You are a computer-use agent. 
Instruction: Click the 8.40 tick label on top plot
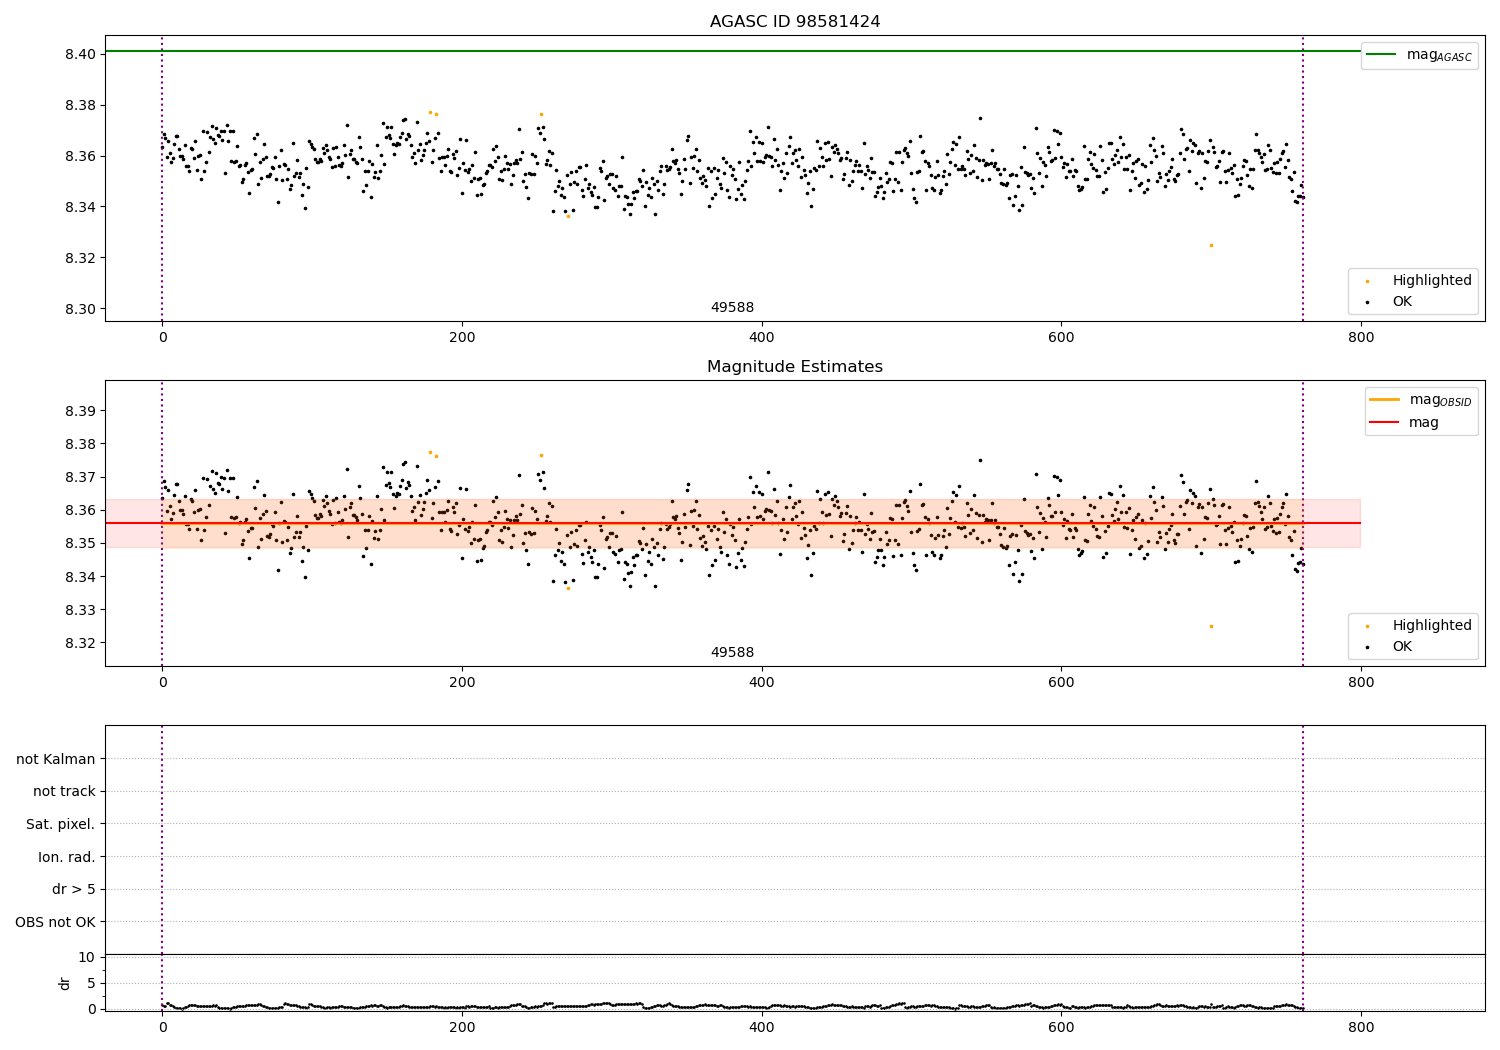pos(81,54)
